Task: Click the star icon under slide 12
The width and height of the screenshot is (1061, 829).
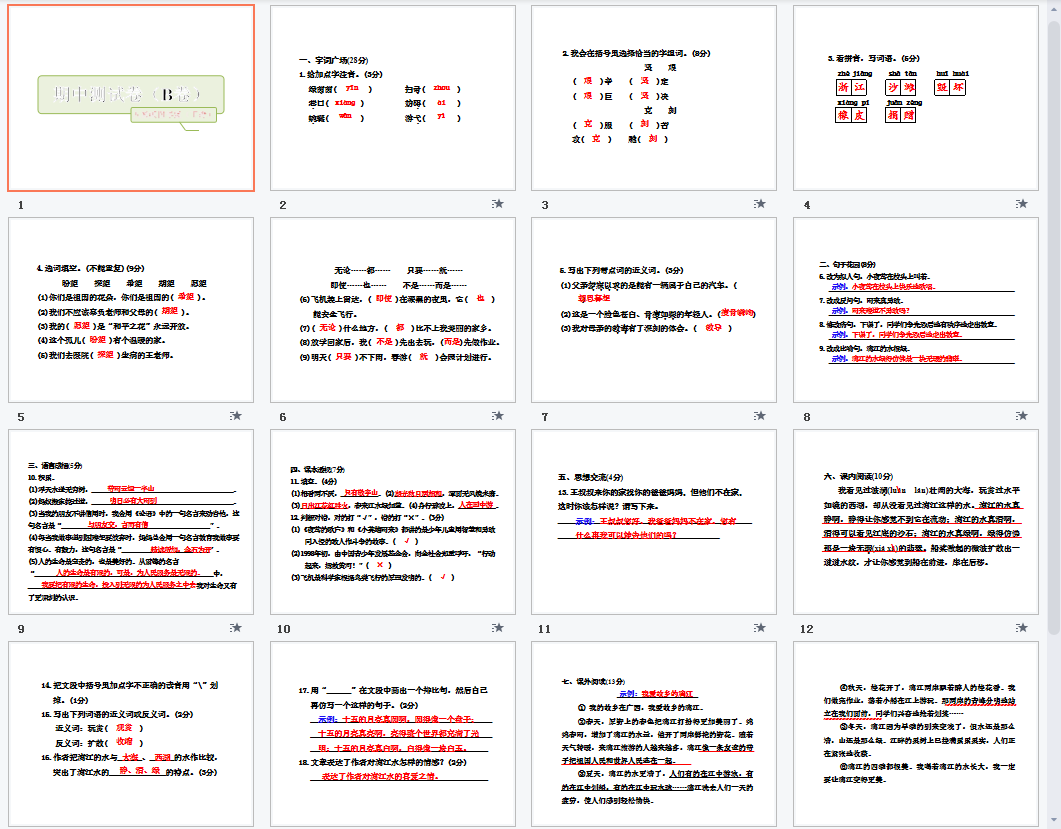Action: point(1022,628)
